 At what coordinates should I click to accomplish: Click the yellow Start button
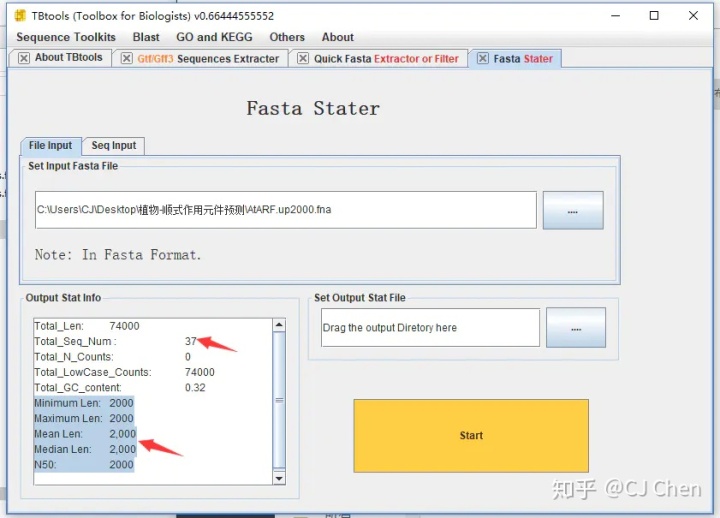[x=471, y=435]
